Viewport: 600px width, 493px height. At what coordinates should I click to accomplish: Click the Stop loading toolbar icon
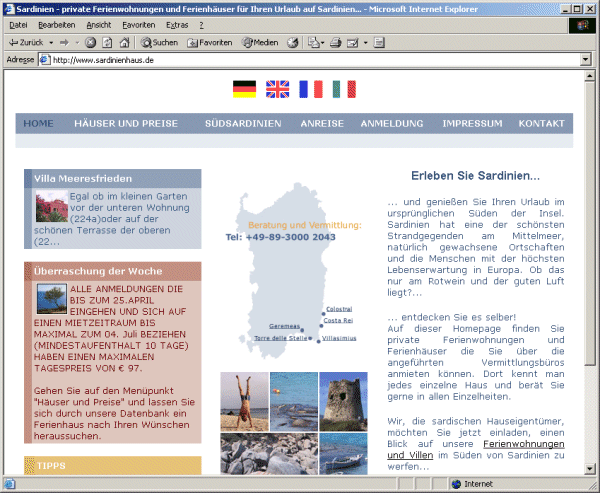coord(91,43)
